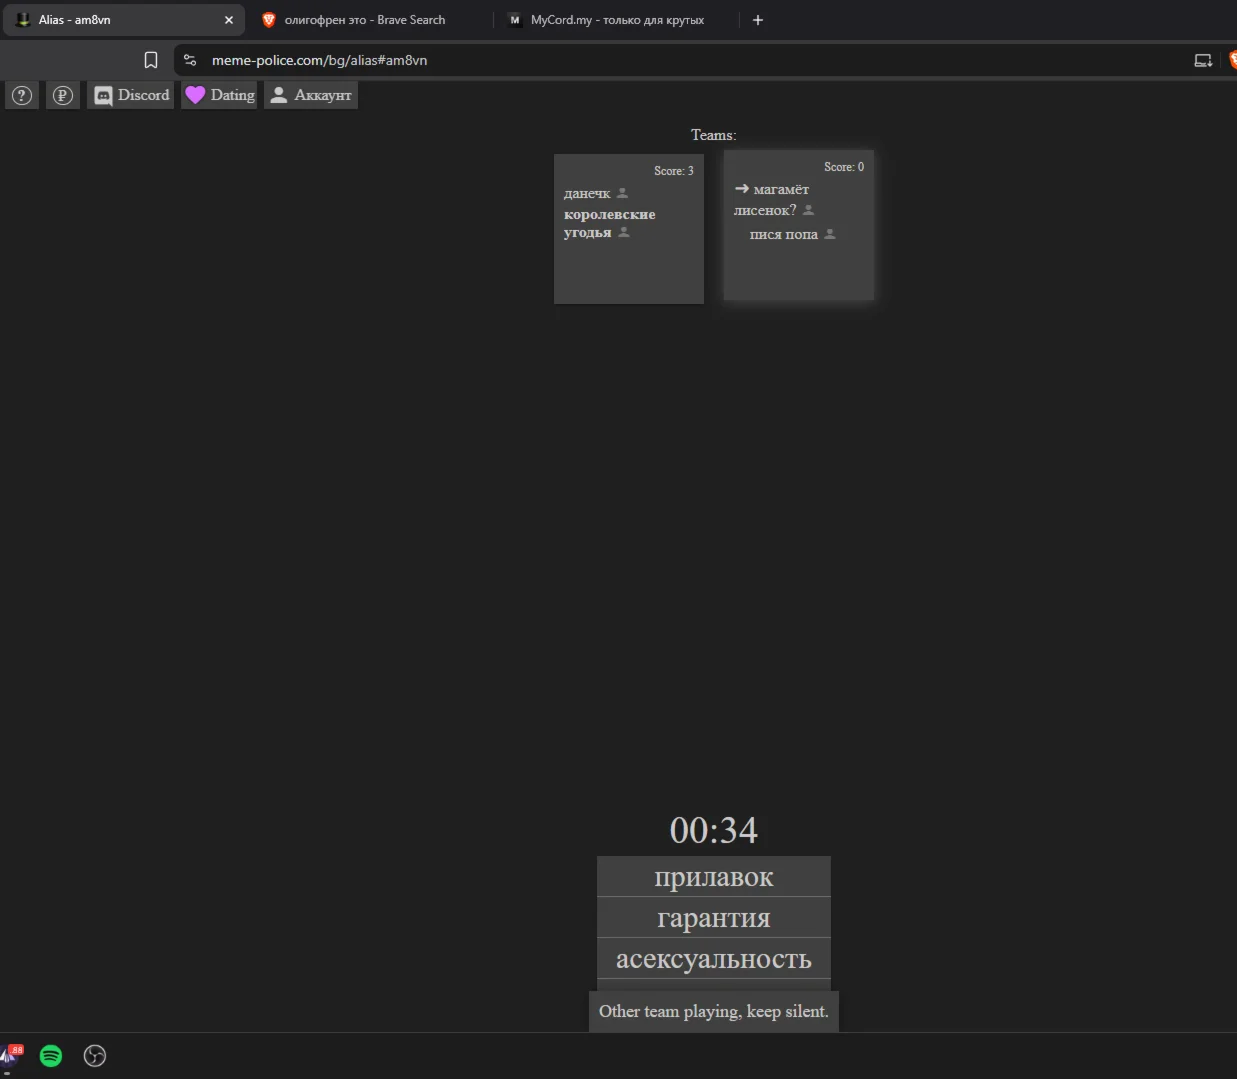
Task: Open the Dating link with heart icon
Action: pos(220,95)
